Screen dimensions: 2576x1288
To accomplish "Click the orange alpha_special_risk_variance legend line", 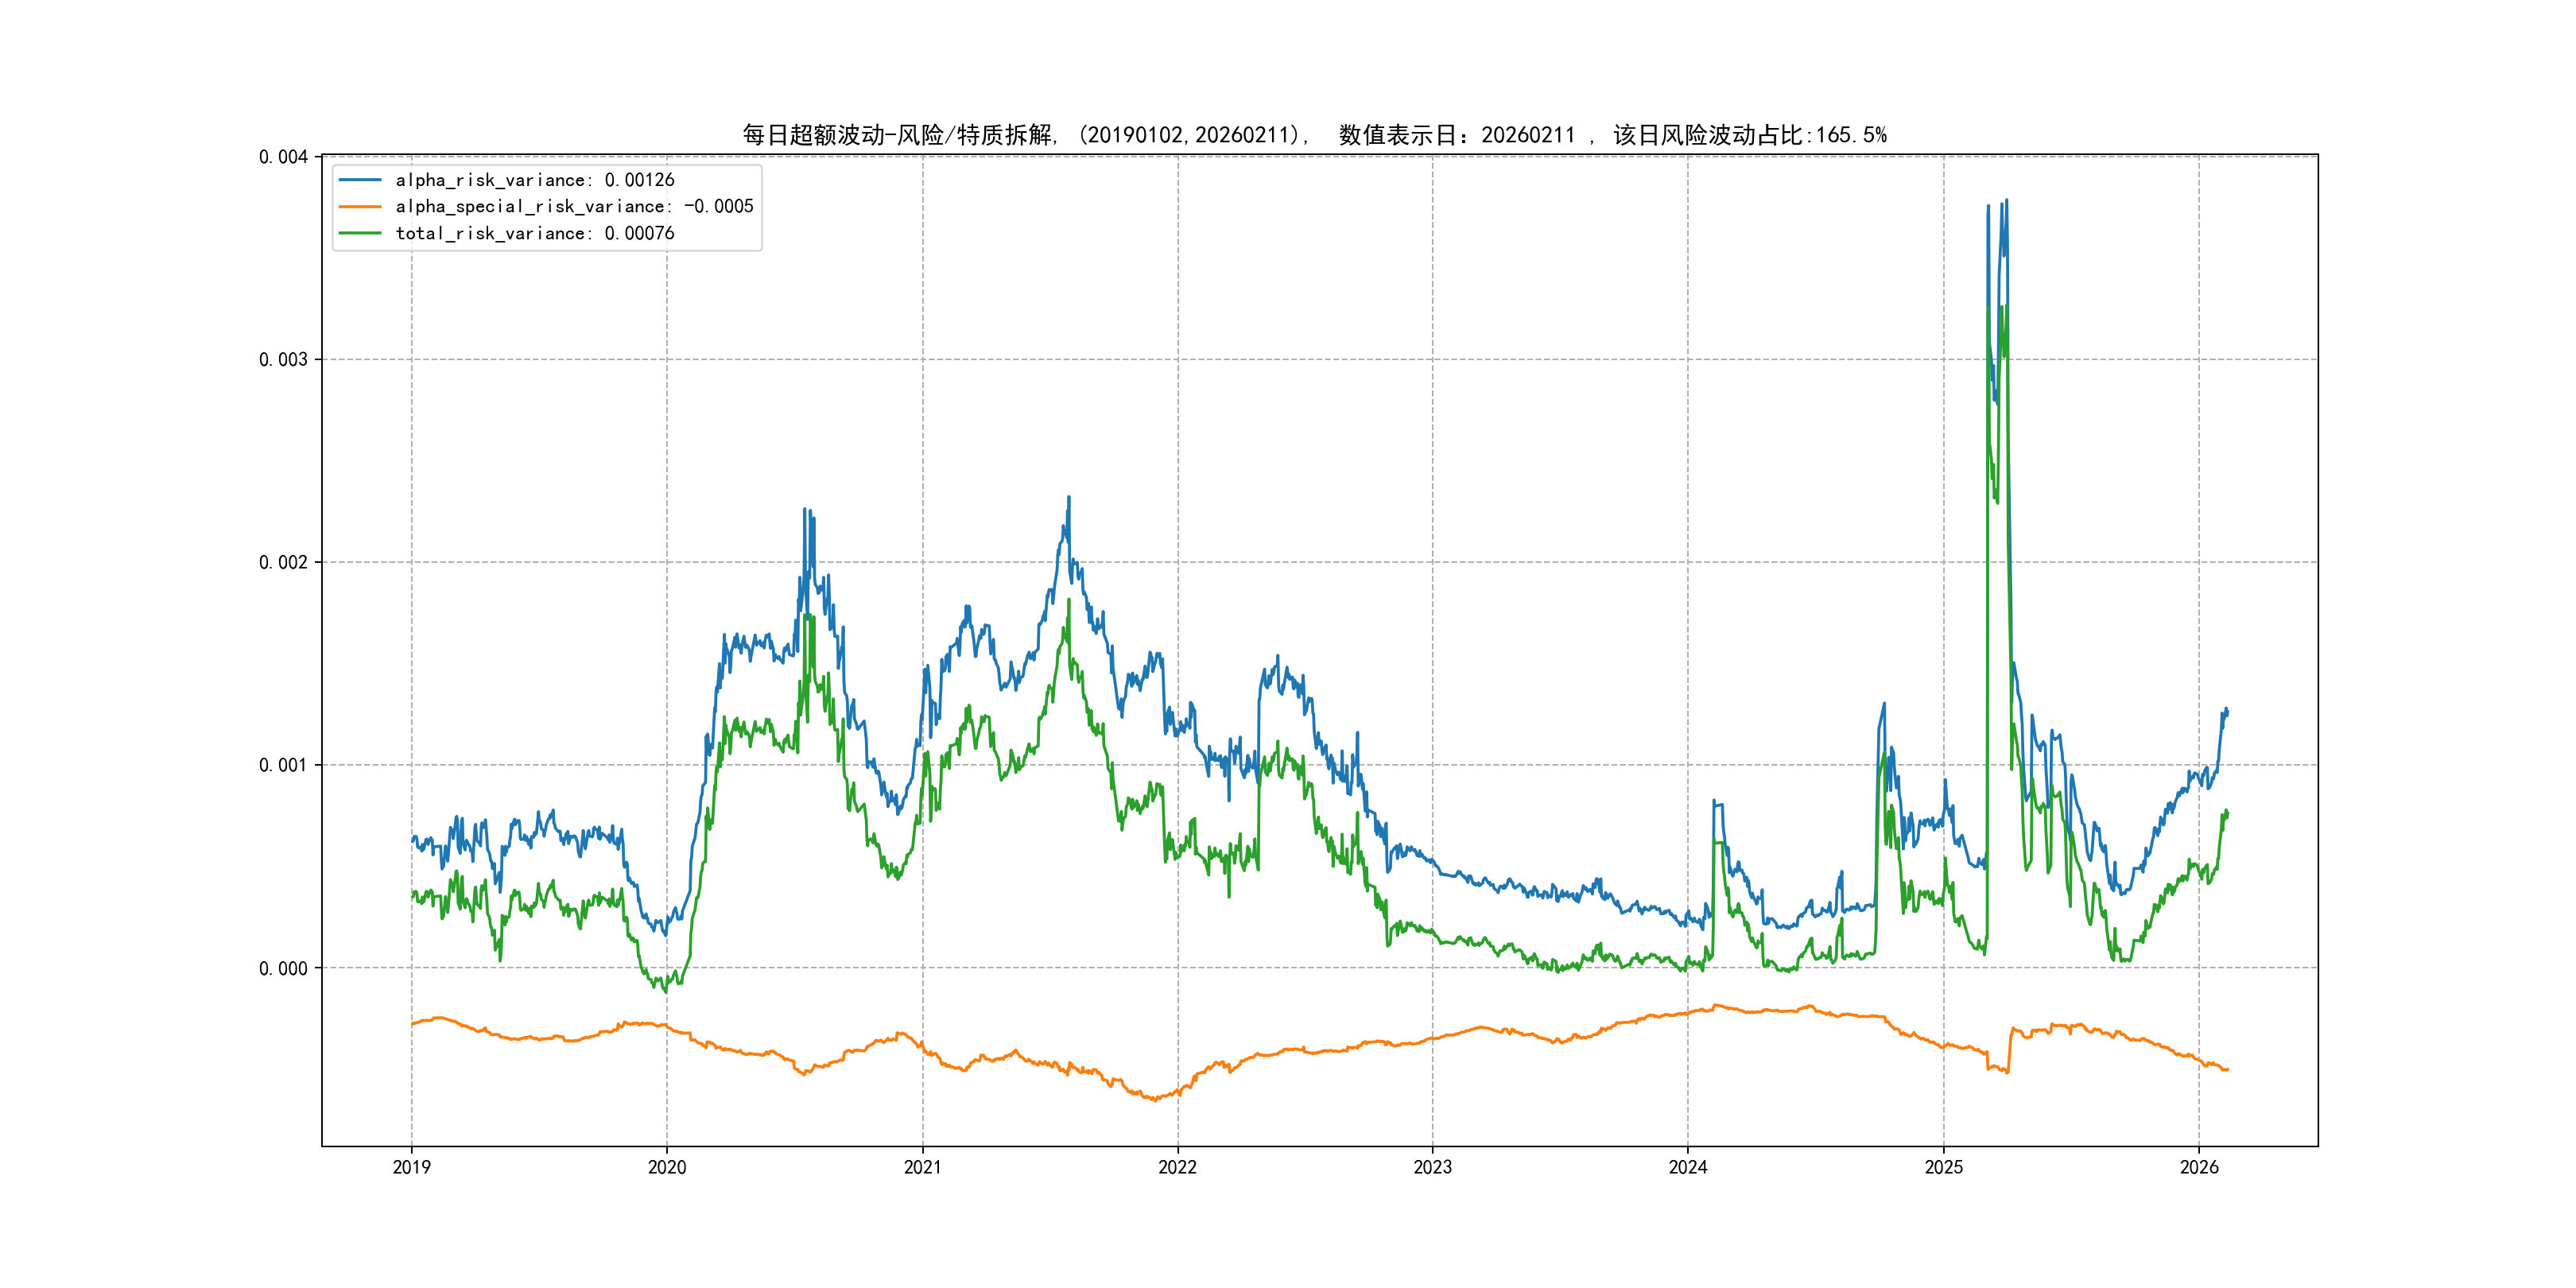I will pos(360,207).
